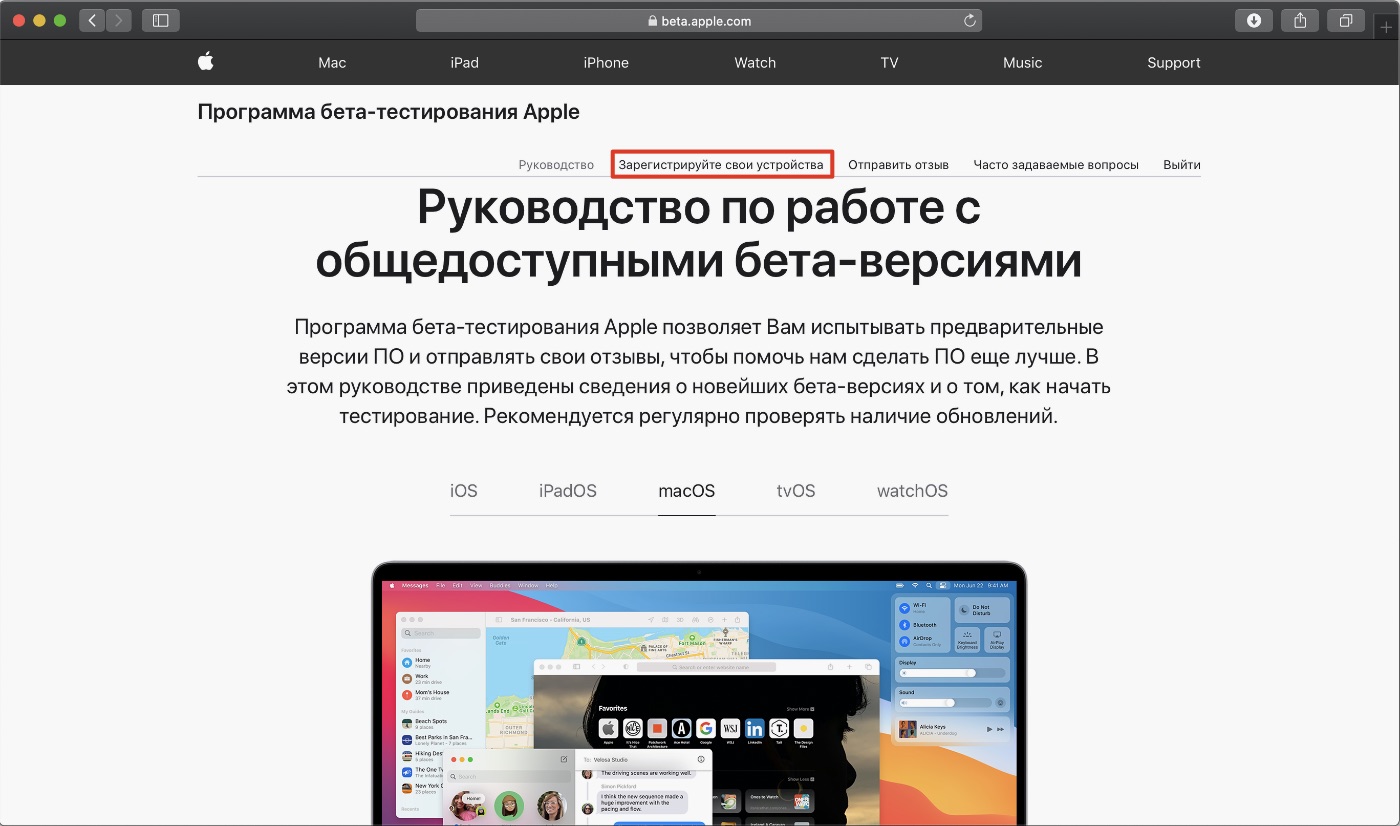Switch to the watchOS tab
Image resolution: width=1400 pixels, height=826 pixels.
tap(912, 491)
